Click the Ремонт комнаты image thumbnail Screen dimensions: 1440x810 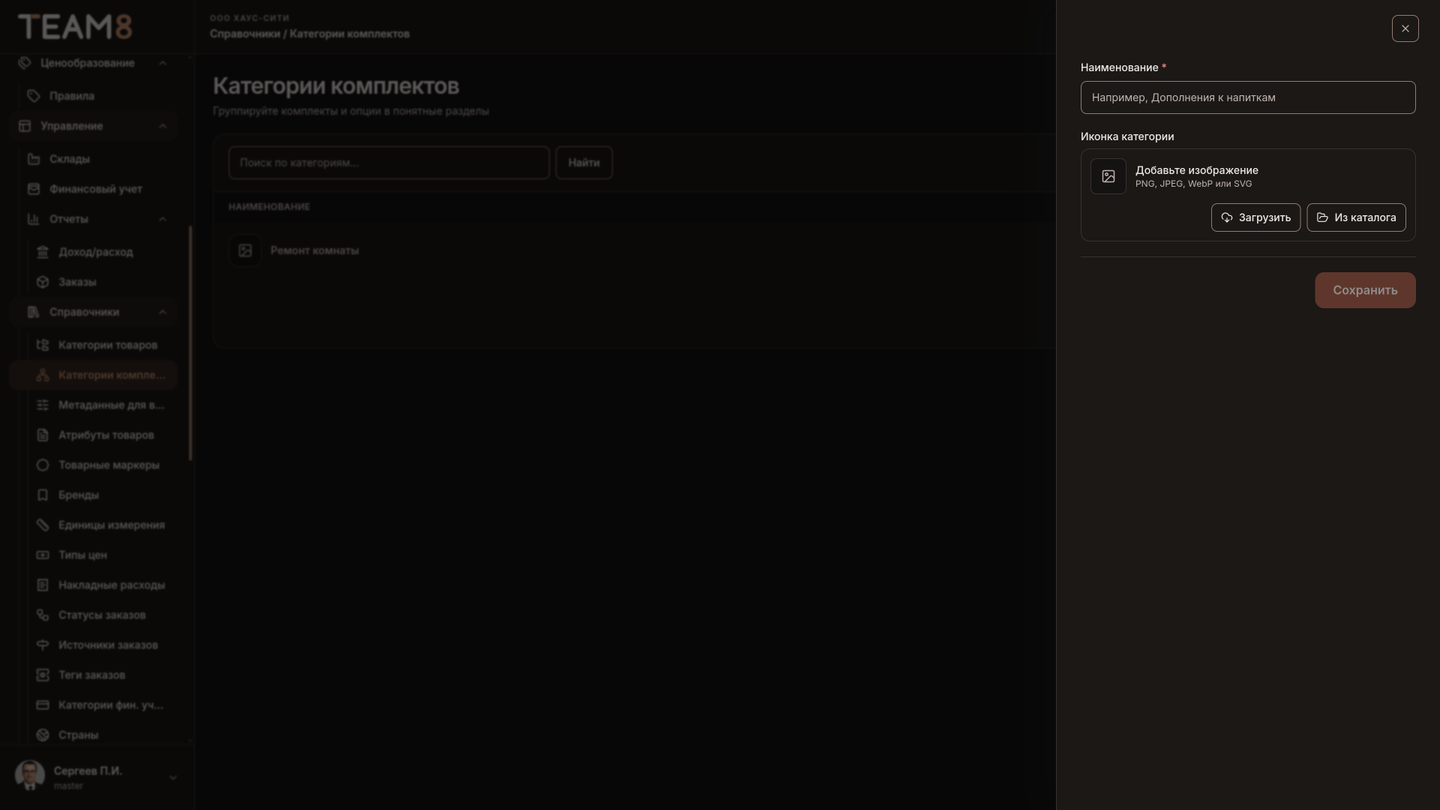[245, 250]
